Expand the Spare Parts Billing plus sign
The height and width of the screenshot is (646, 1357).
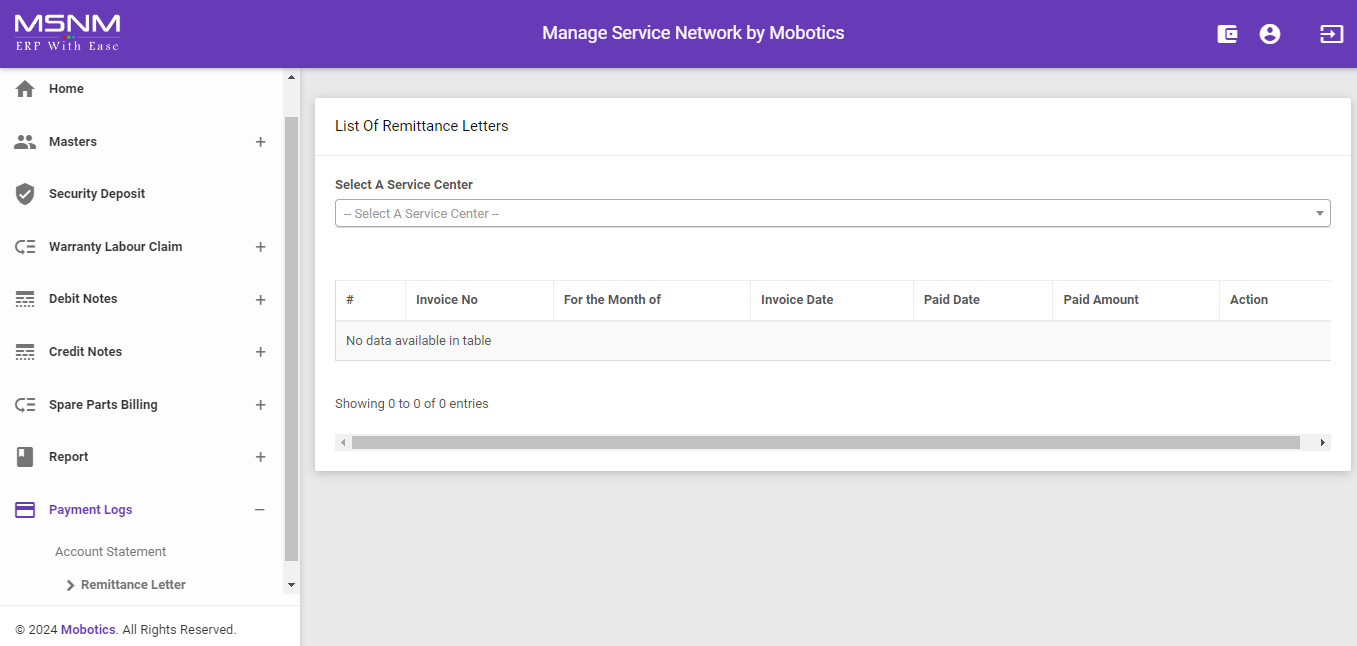point(260,405)
